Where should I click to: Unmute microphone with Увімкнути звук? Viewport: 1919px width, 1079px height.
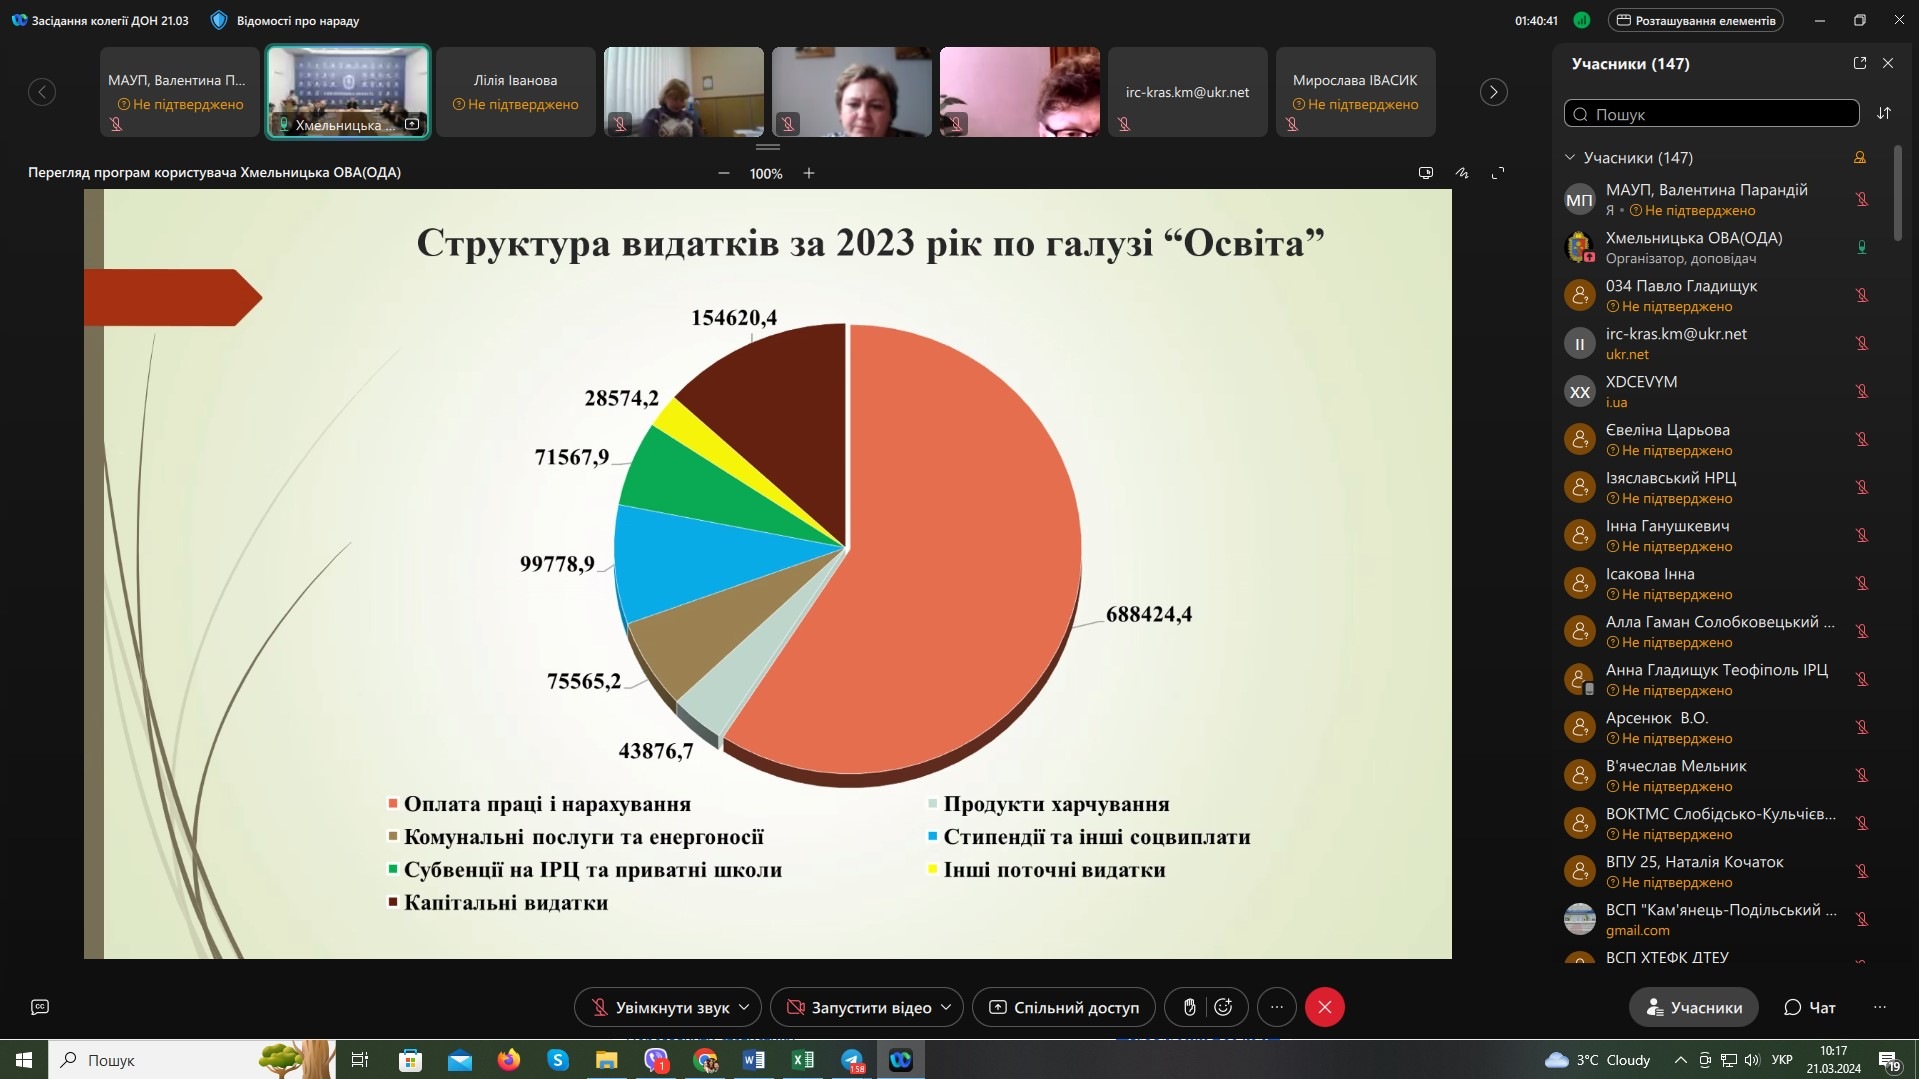(x=660, y=1007)
